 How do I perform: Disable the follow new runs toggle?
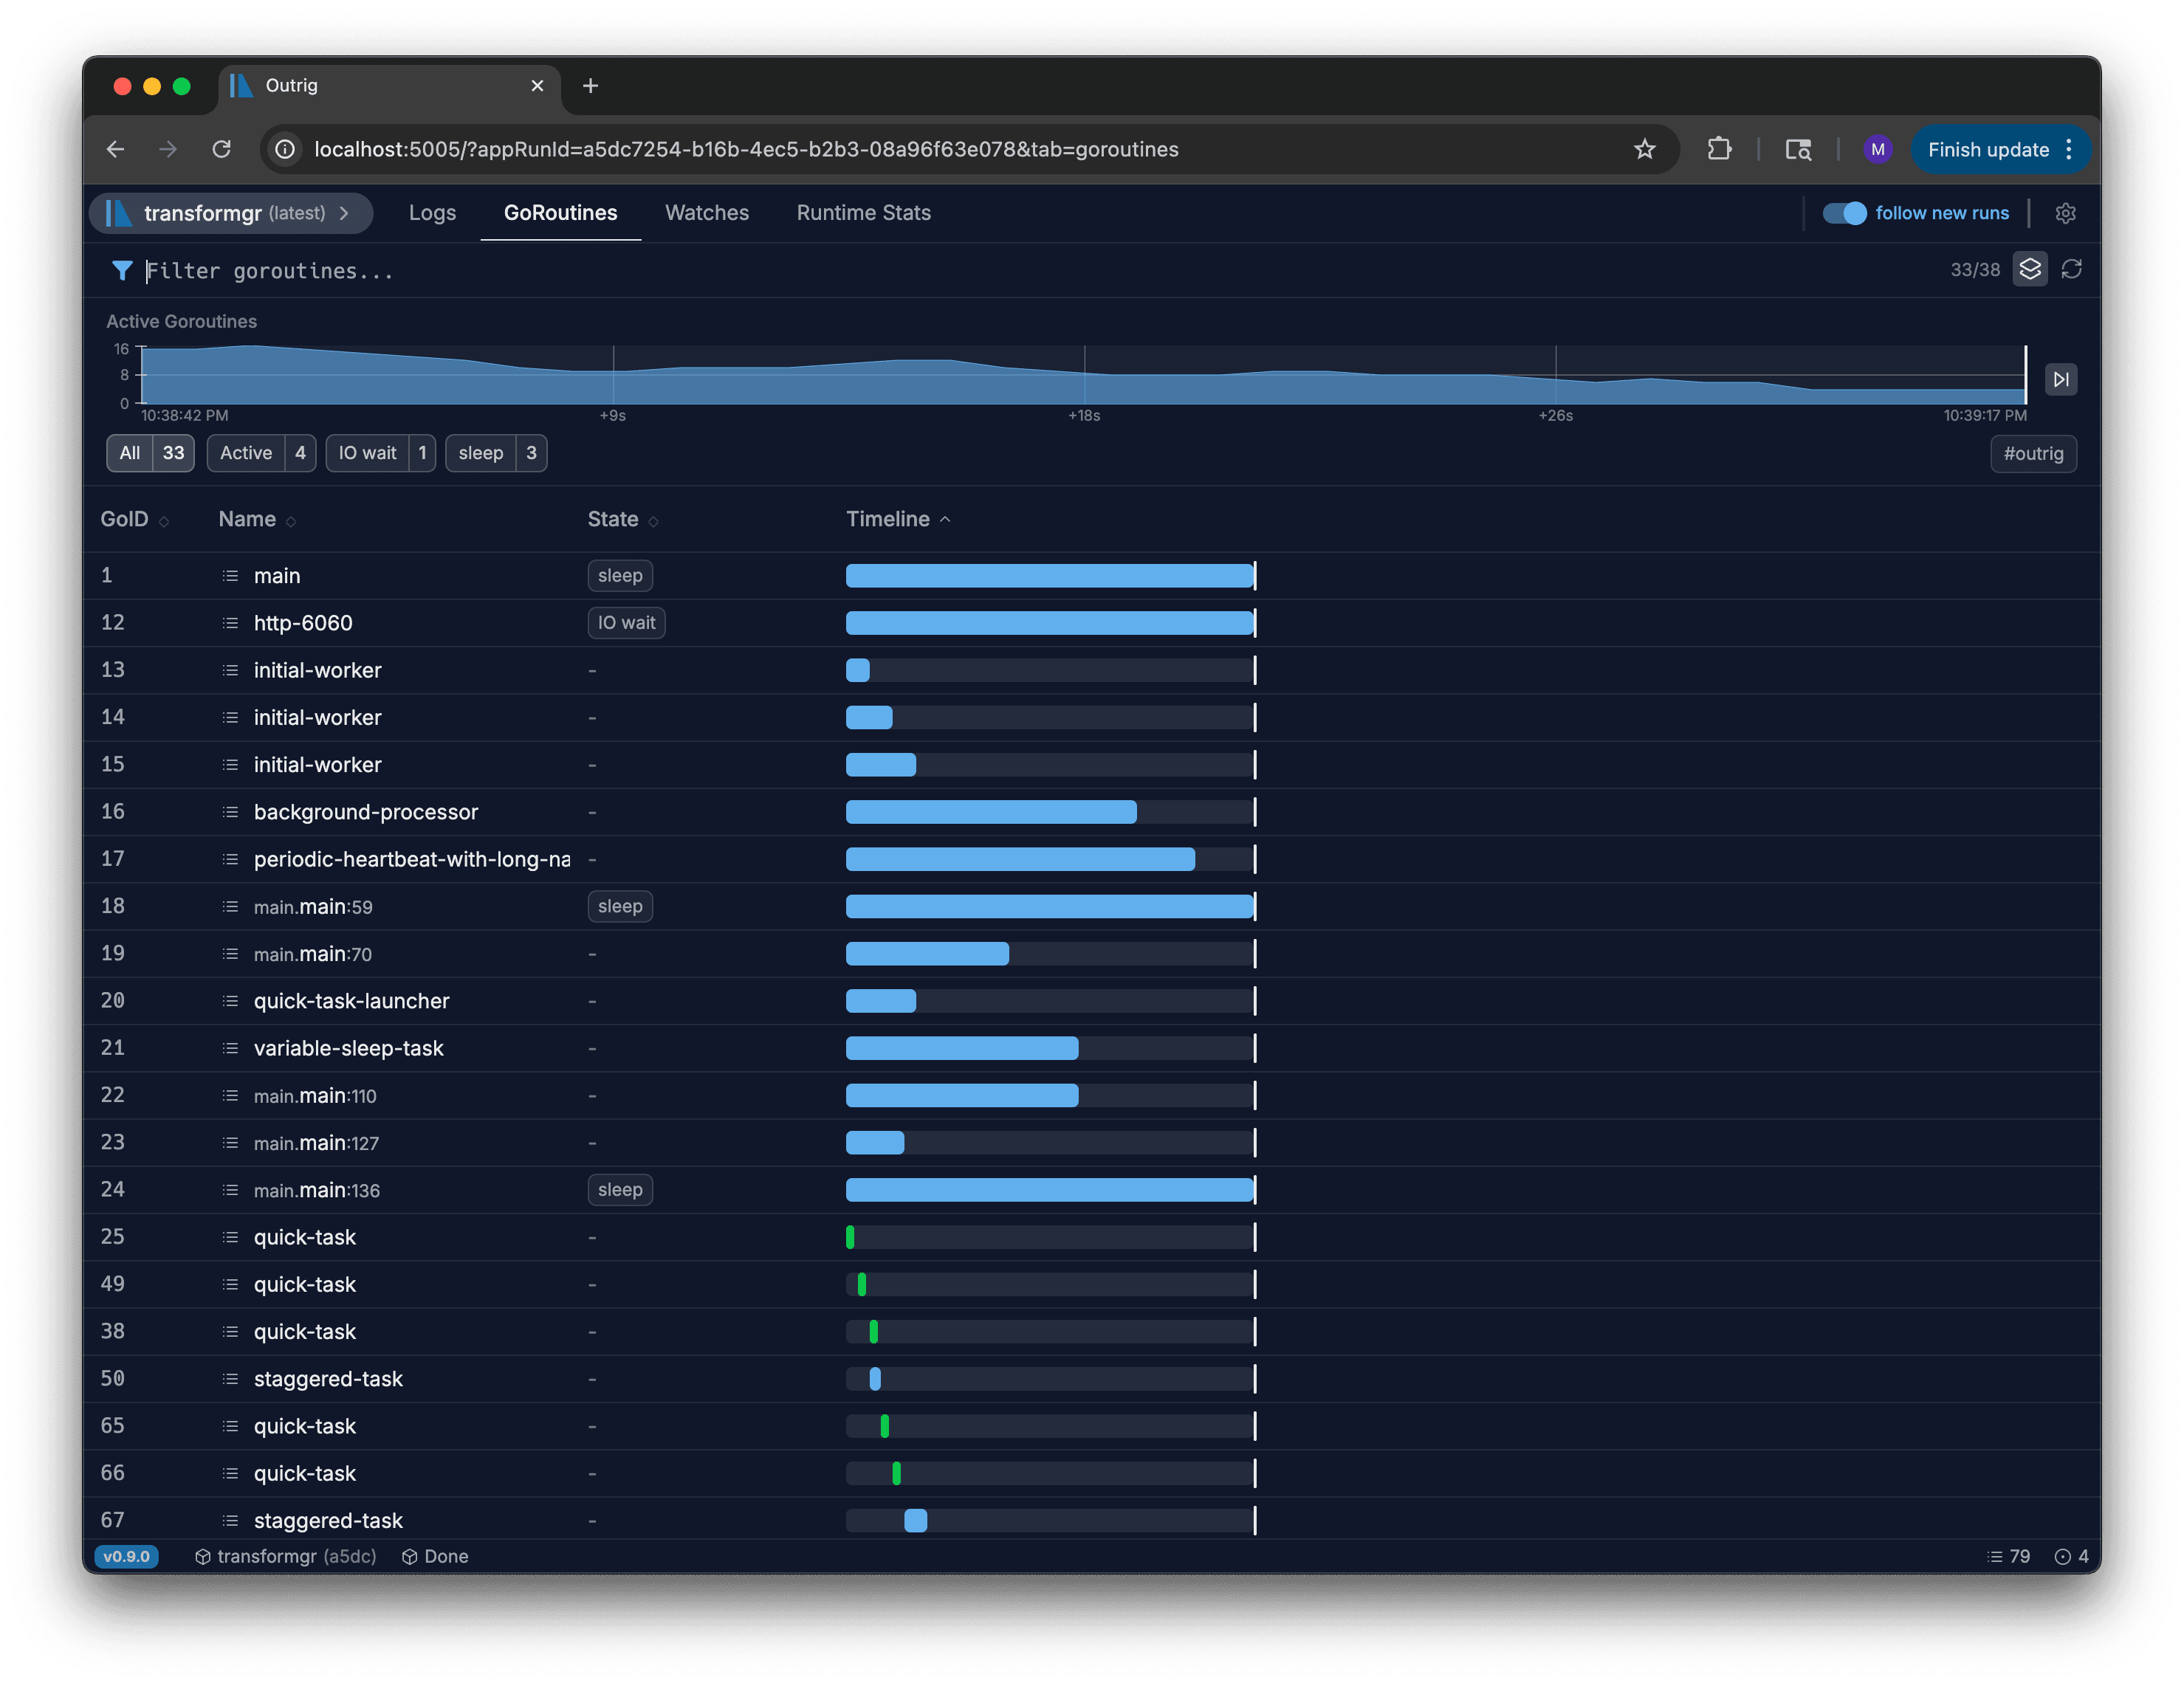click(x=1843, y=213)
